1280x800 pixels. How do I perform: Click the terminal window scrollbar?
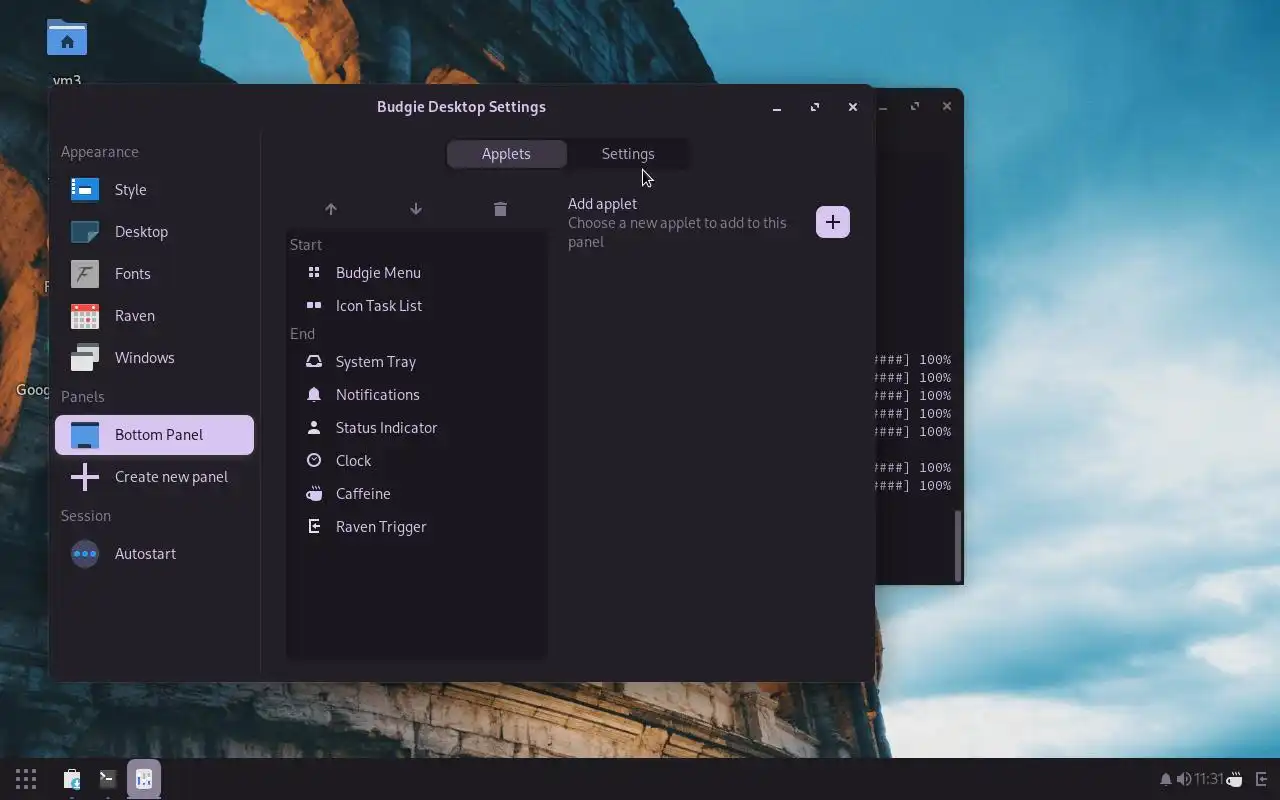tap(957, 546)
